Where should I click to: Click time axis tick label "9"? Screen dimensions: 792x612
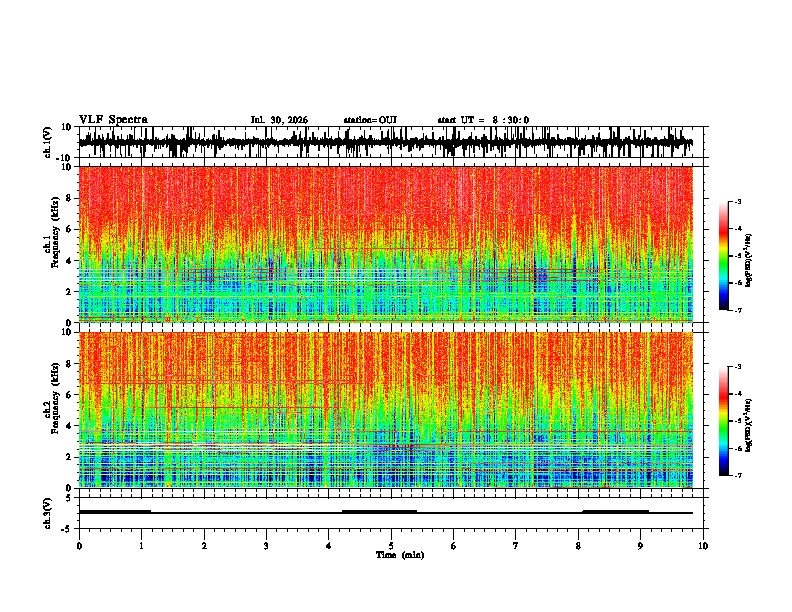click(640, 546)
